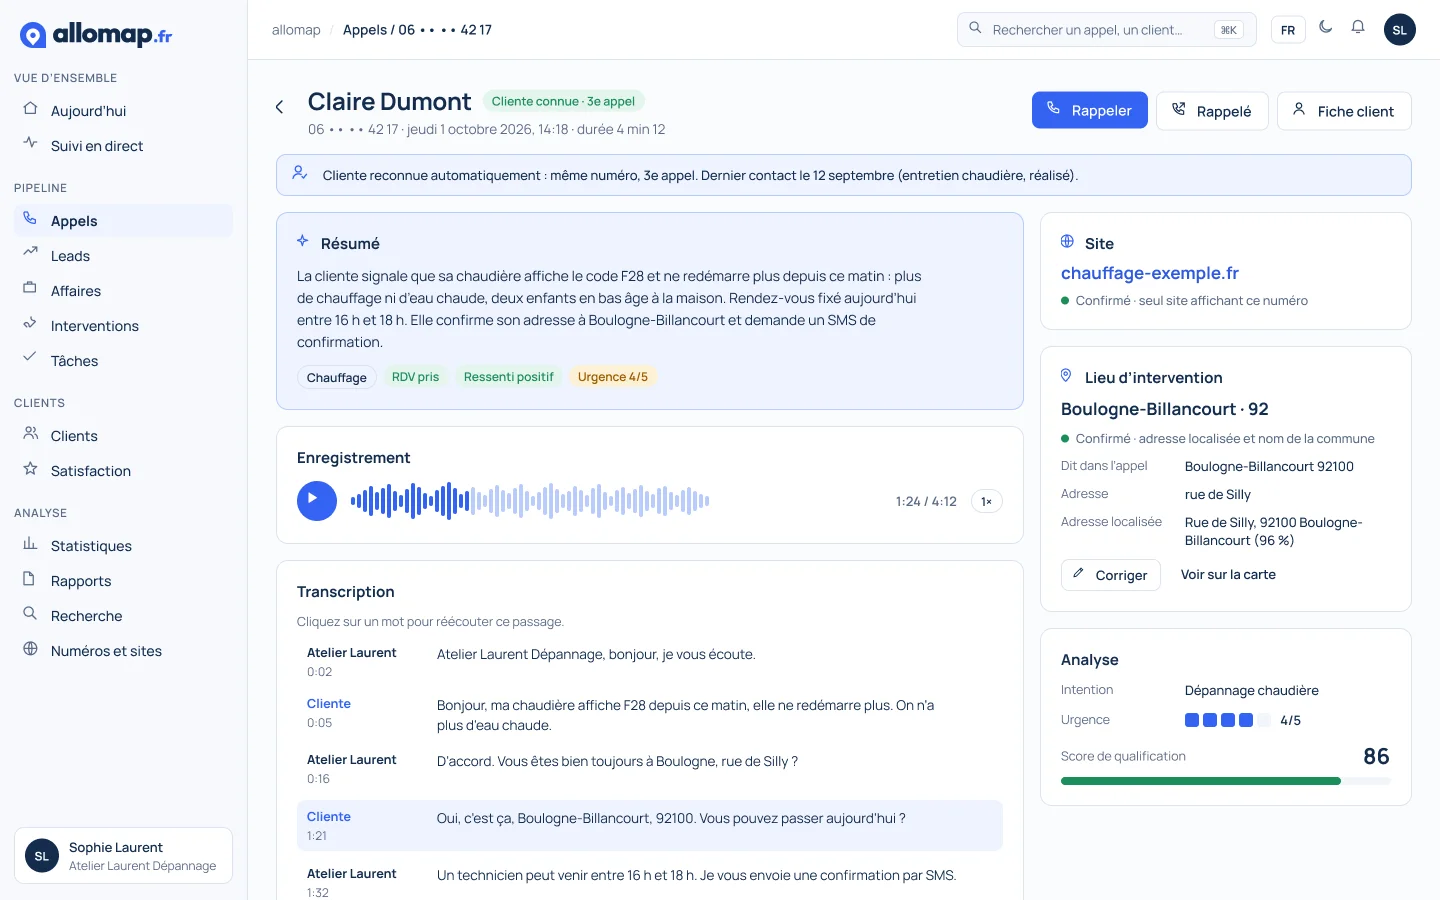Open notifications bell
Viewport: 1440px width, 900px height.
[x=1358, y=27]
